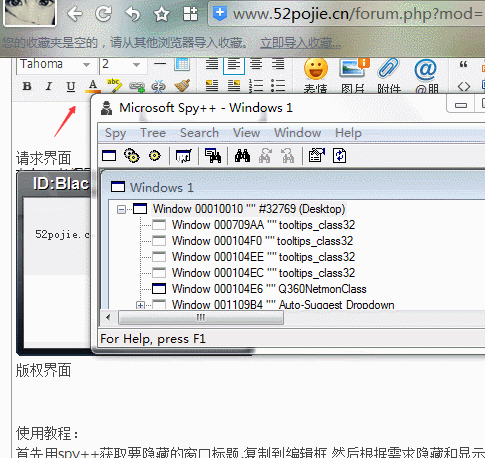485x458 pixels.
Task: Insert a bulleted list
Action: 278,86
